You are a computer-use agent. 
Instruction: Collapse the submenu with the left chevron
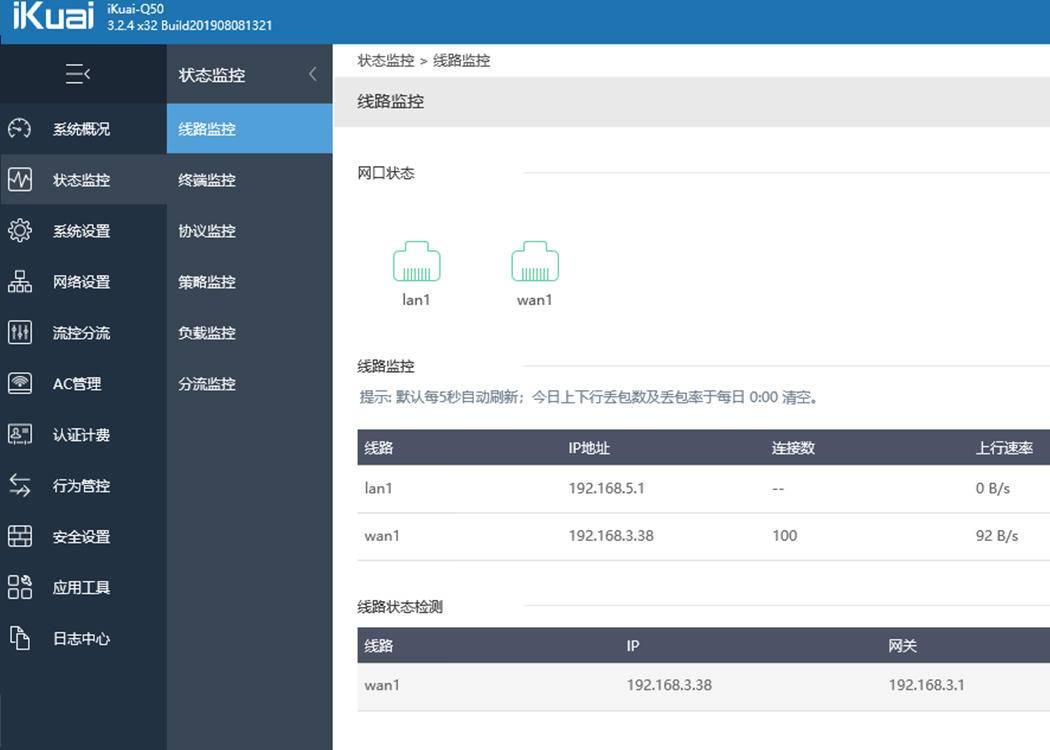(x=311, y=73)
